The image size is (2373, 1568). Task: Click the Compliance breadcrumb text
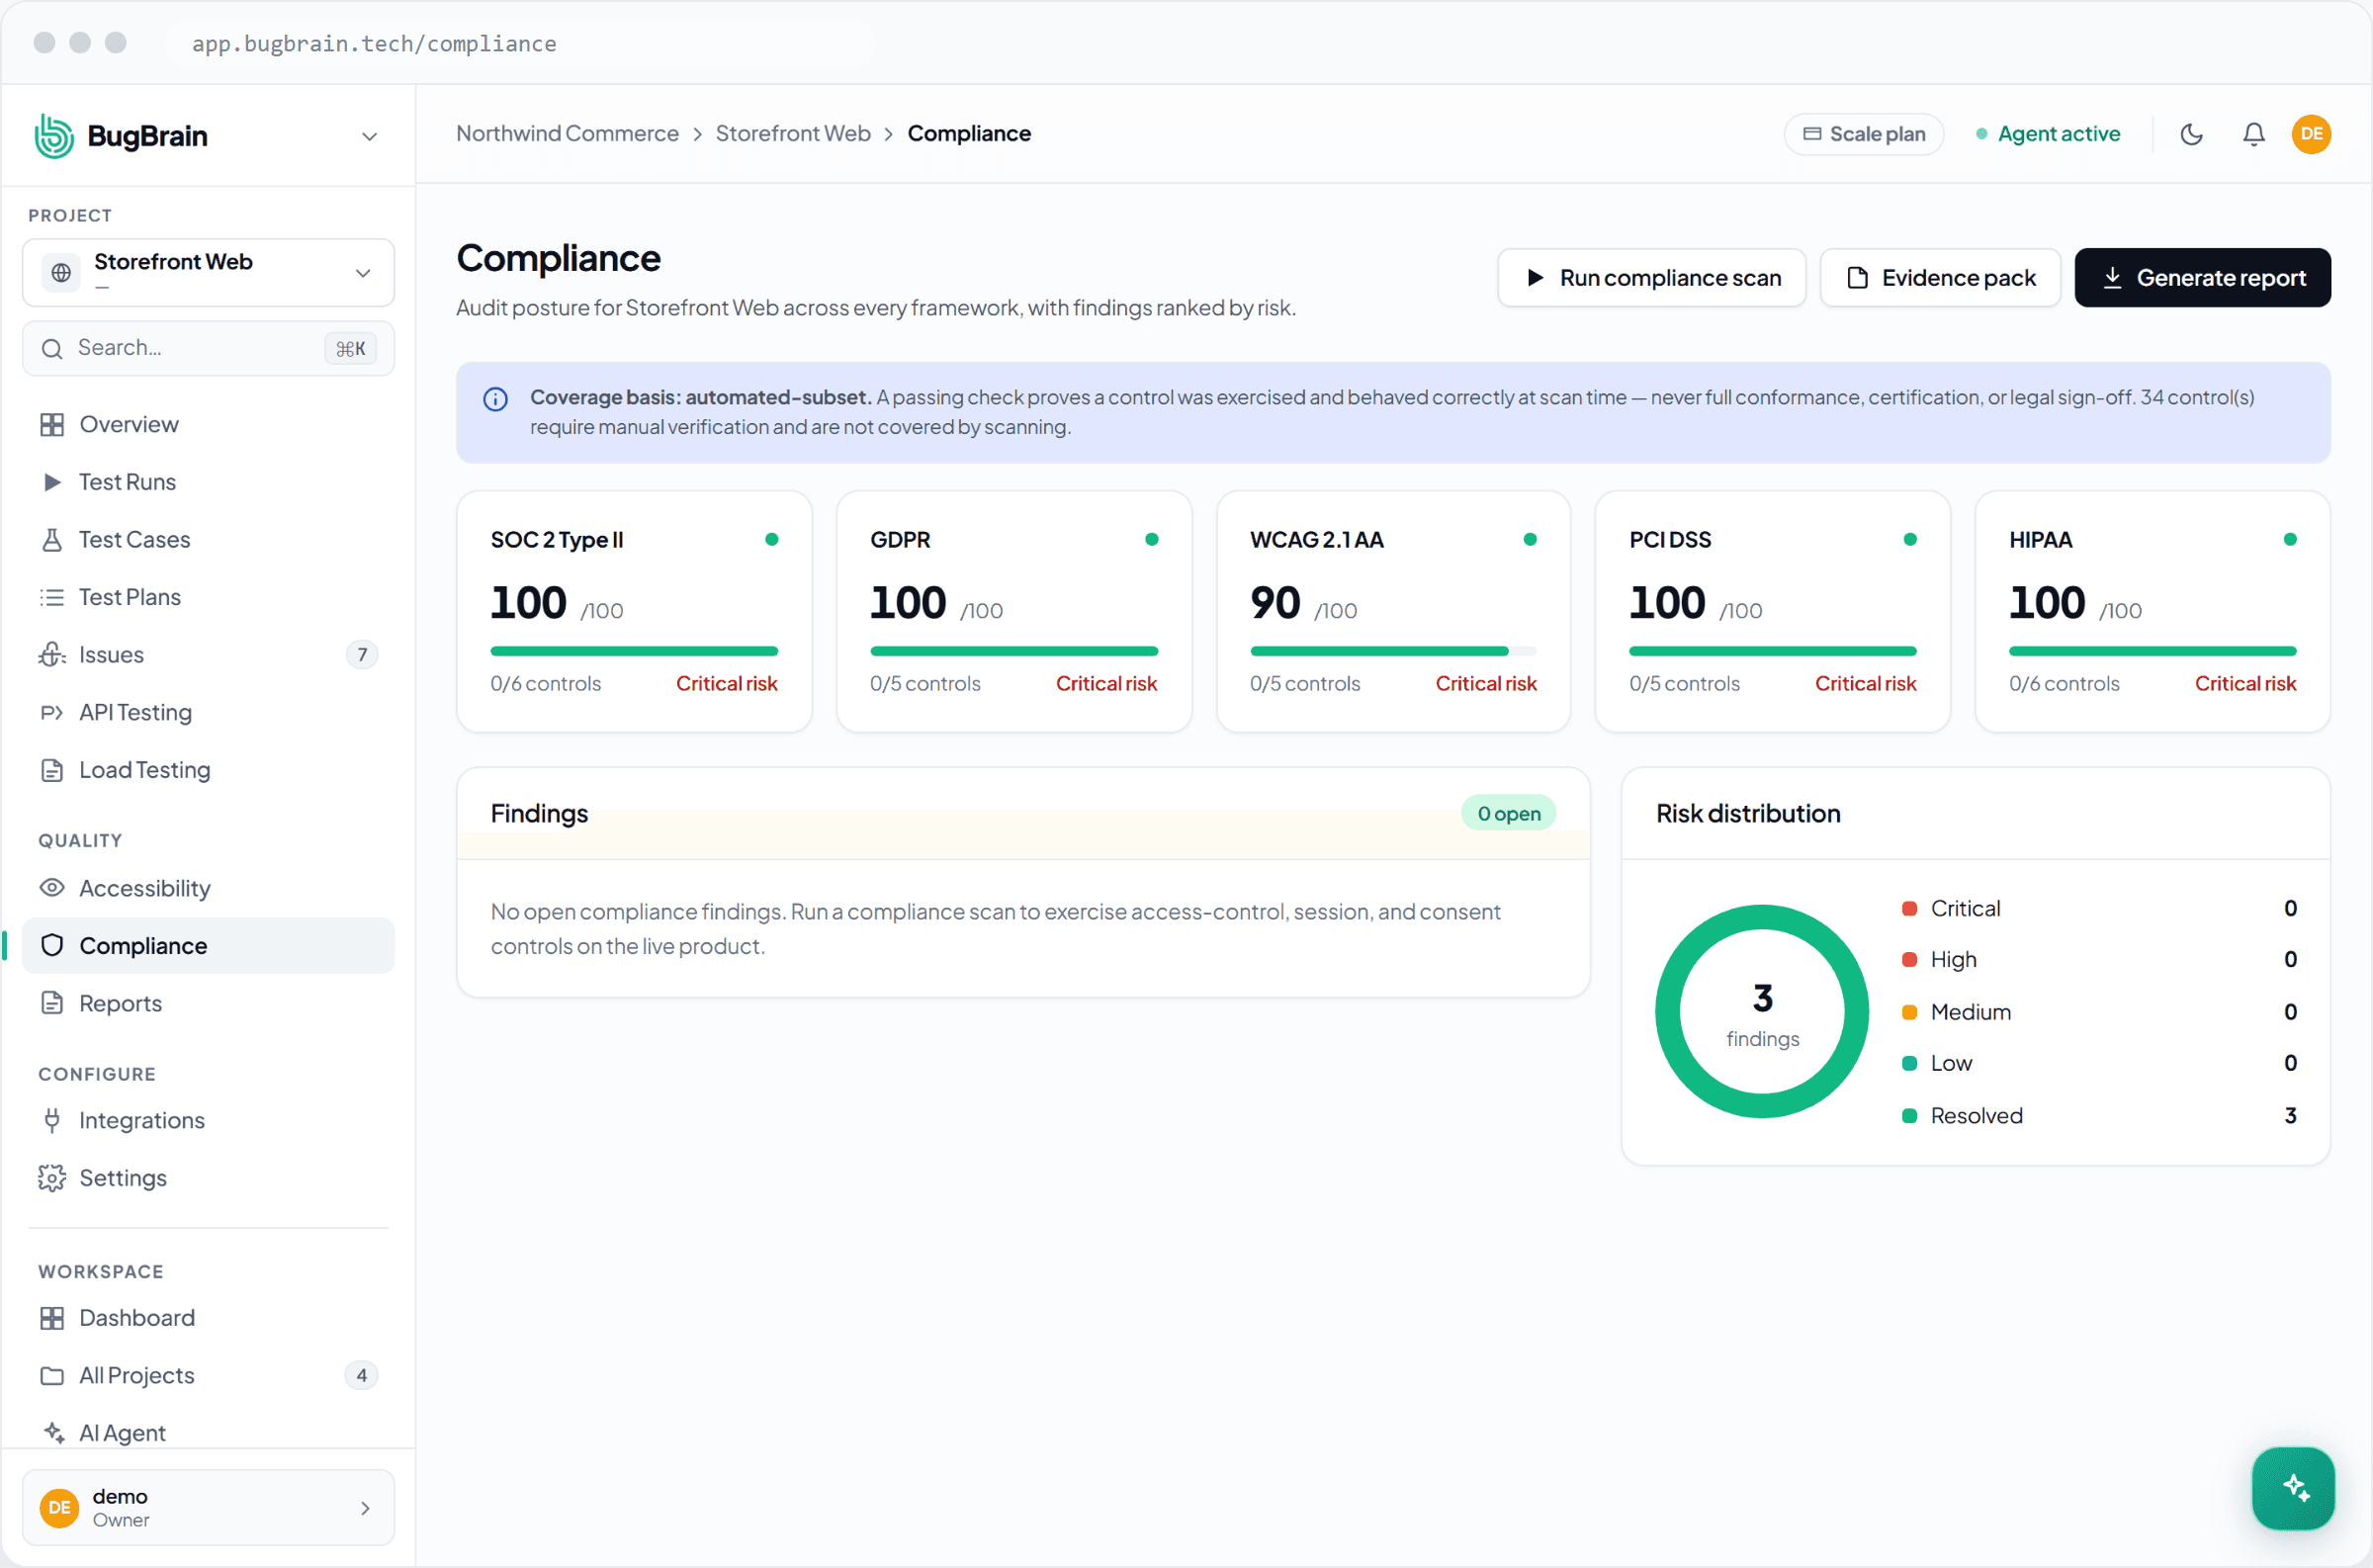point(969,133)
